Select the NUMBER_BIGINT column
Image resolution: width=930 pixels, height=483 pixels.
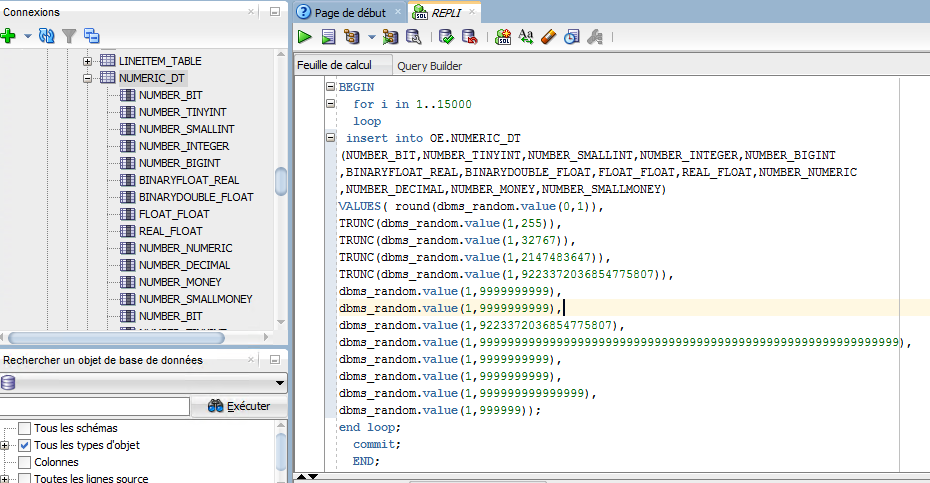(179, 163)
